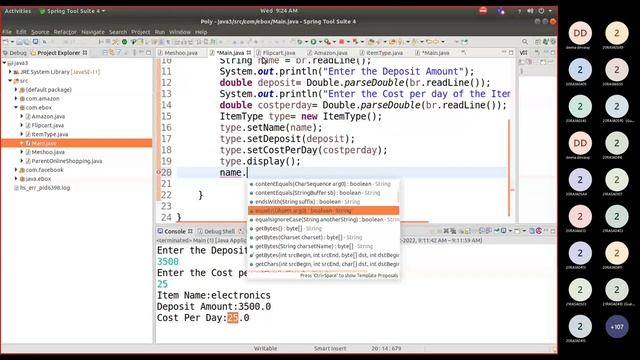Open the Spring Tool Suite 4 app menu
Screen dimensions: 640x360
(x=72, y=11)
